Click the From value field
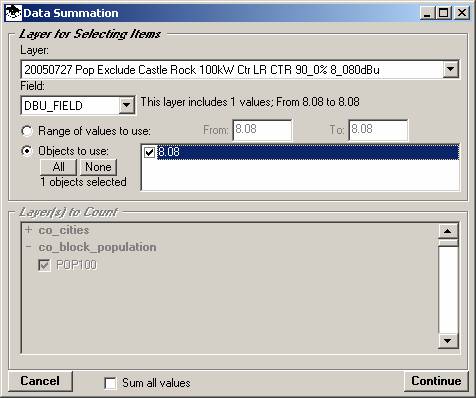This screenshot has width=476, height=398. point(262,130)
